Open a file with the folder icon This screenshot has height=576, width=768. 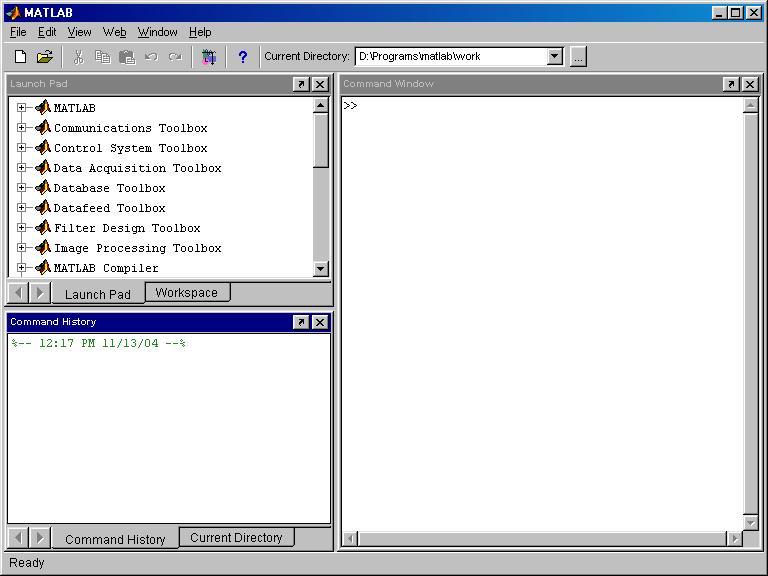coord(45,57)
